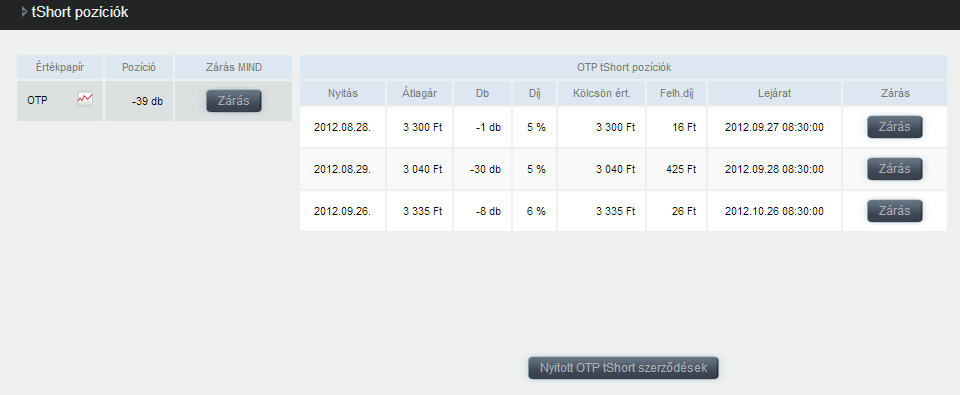Select the OTP security row

click(154, 101)
